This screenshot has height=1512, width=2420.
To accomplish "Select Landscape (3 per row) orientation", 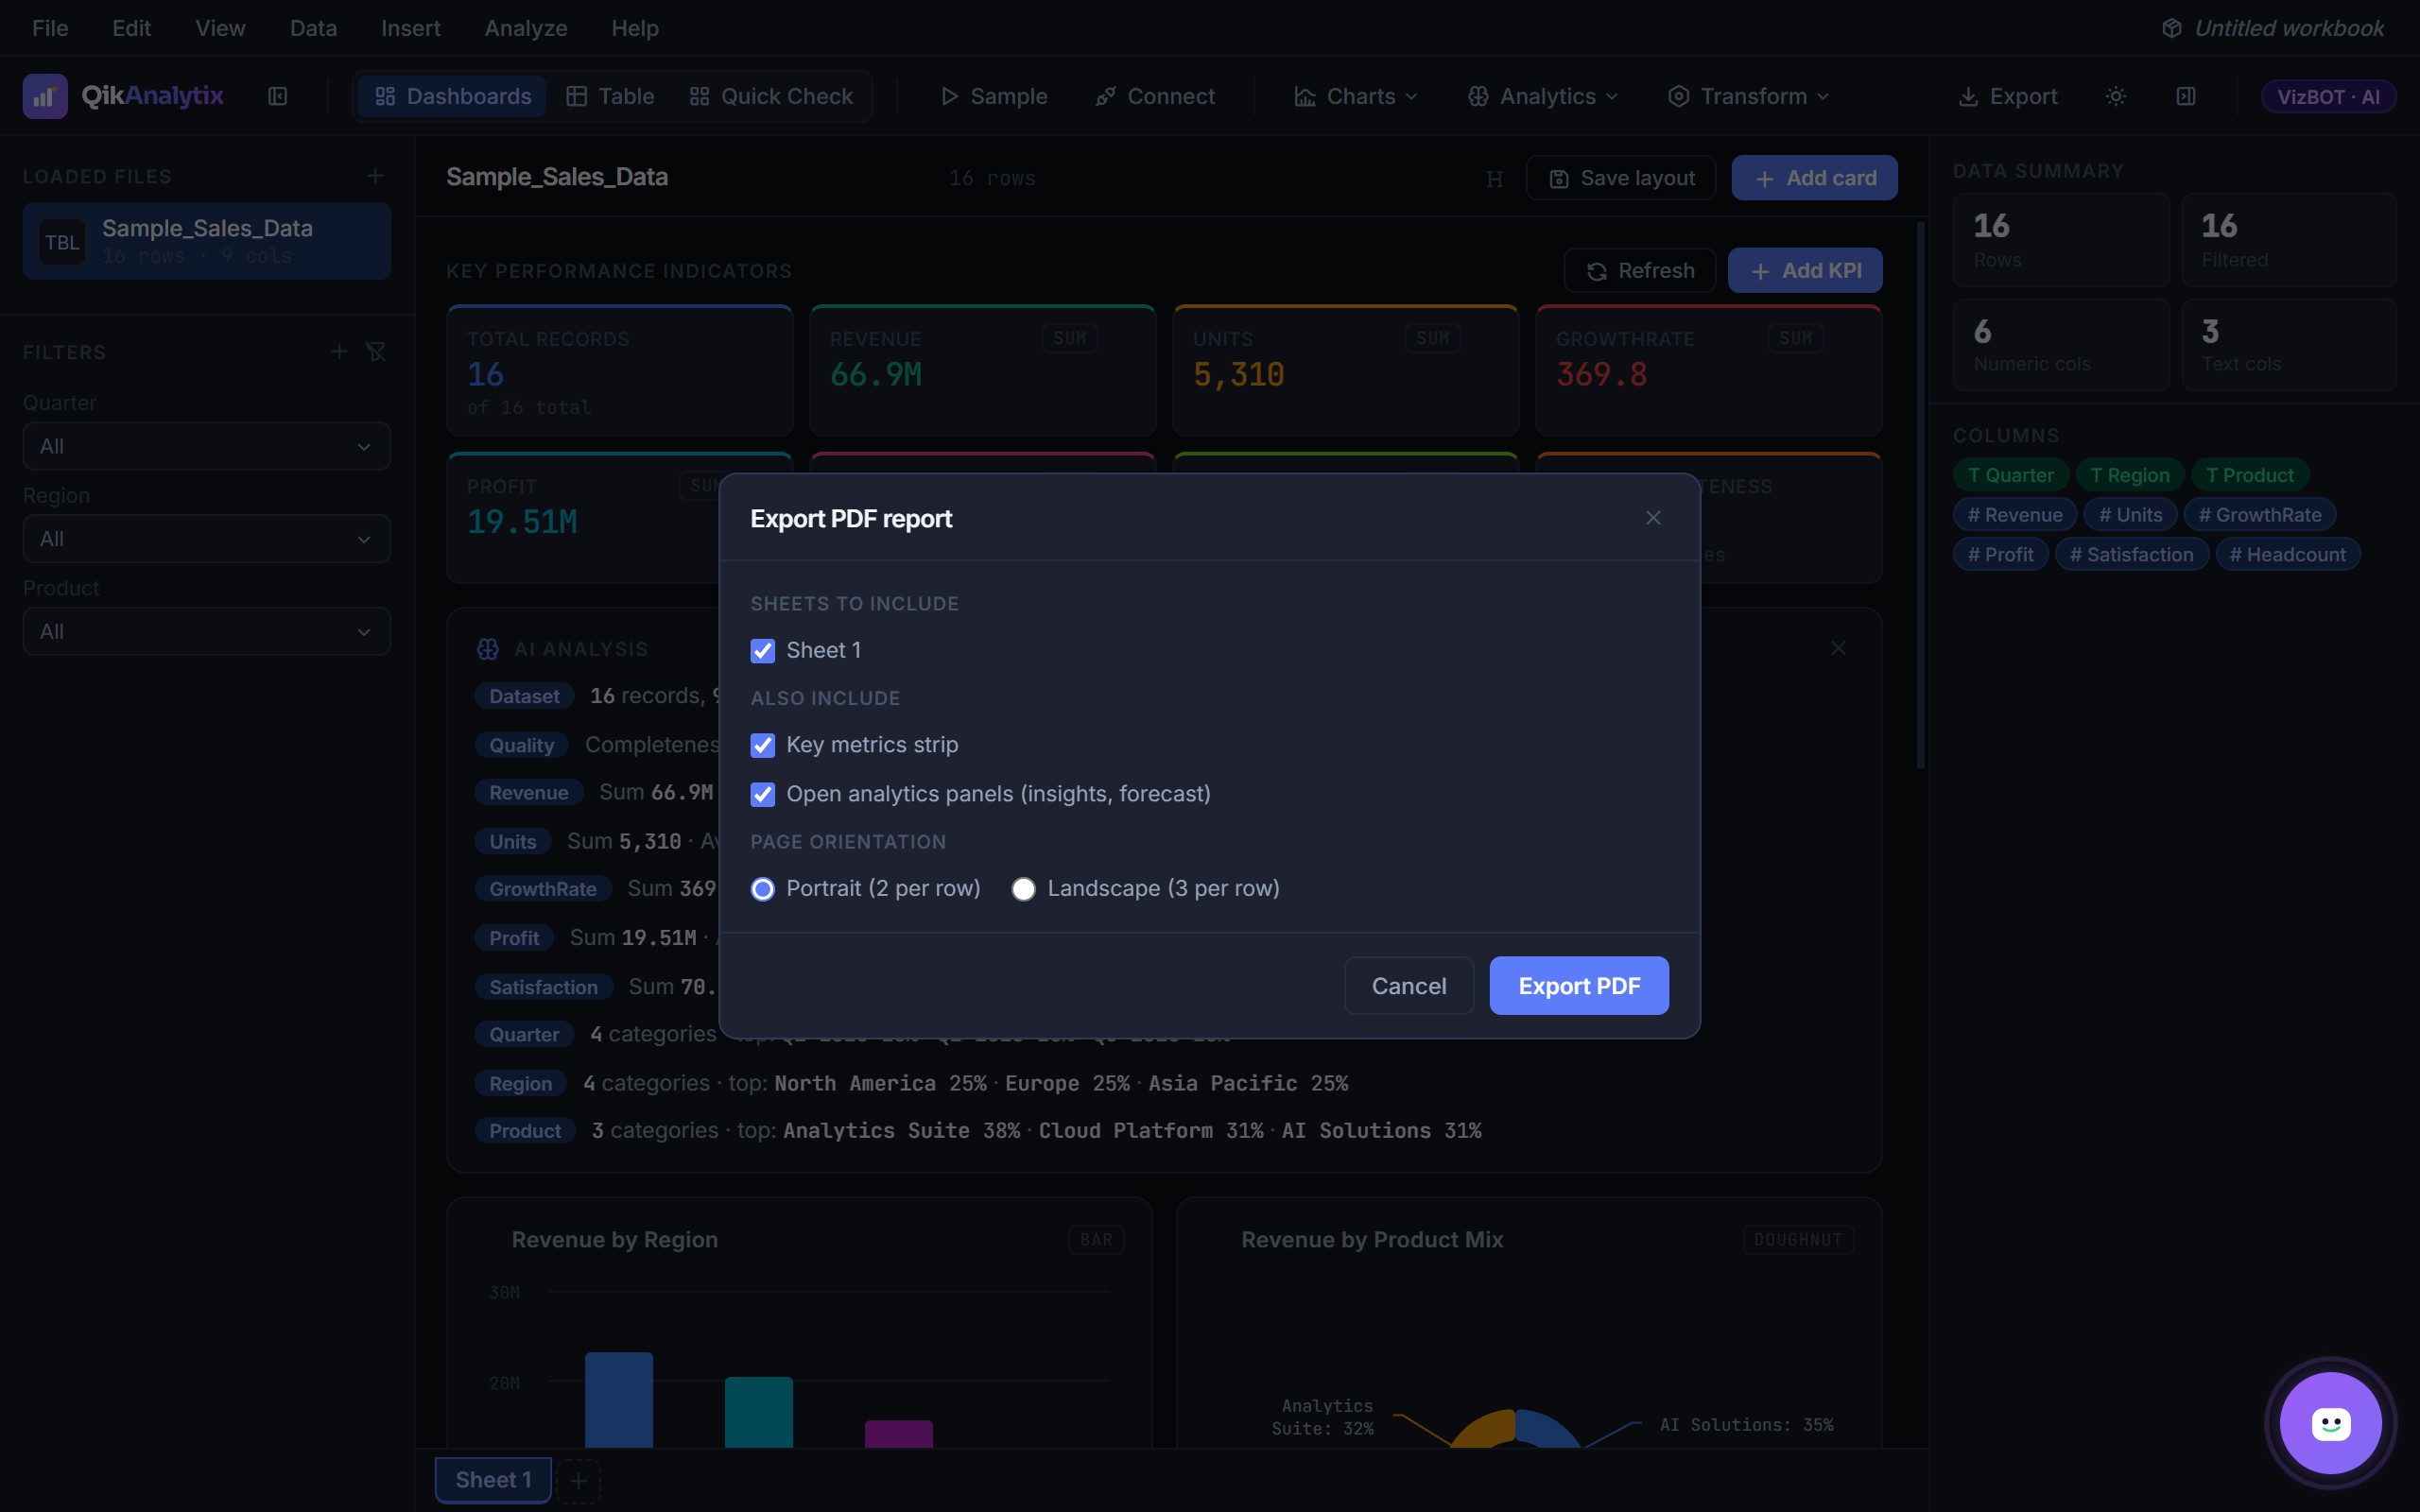I will pyautogui.click(x=1023, y=889).
